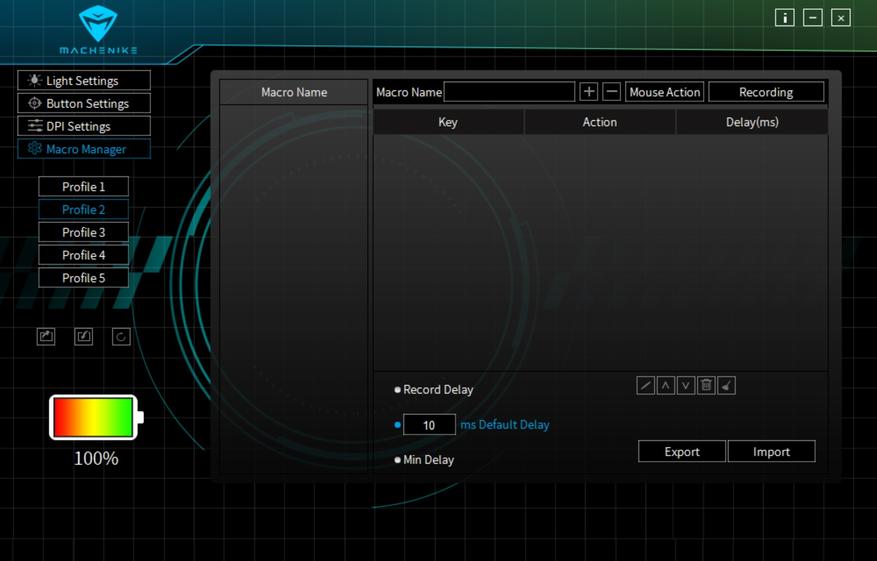Click the Export button
This screenshot has height=561, width=877.
pyautogui.click(x=682, y=452)
